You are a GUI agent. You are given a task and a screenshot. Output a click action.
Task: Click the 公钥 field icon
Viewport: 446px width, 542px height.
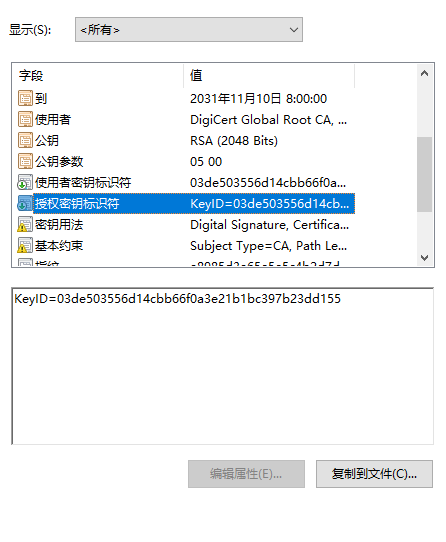coord(25,141)
